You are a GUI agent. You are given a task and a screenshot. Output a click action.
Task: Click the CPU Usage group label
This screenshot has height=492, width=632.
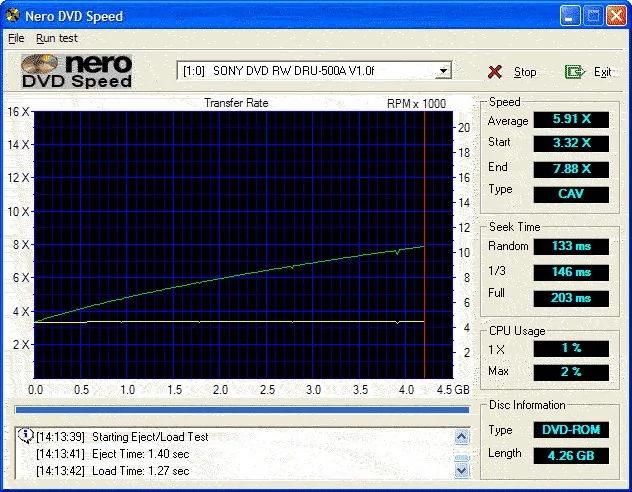517,331
